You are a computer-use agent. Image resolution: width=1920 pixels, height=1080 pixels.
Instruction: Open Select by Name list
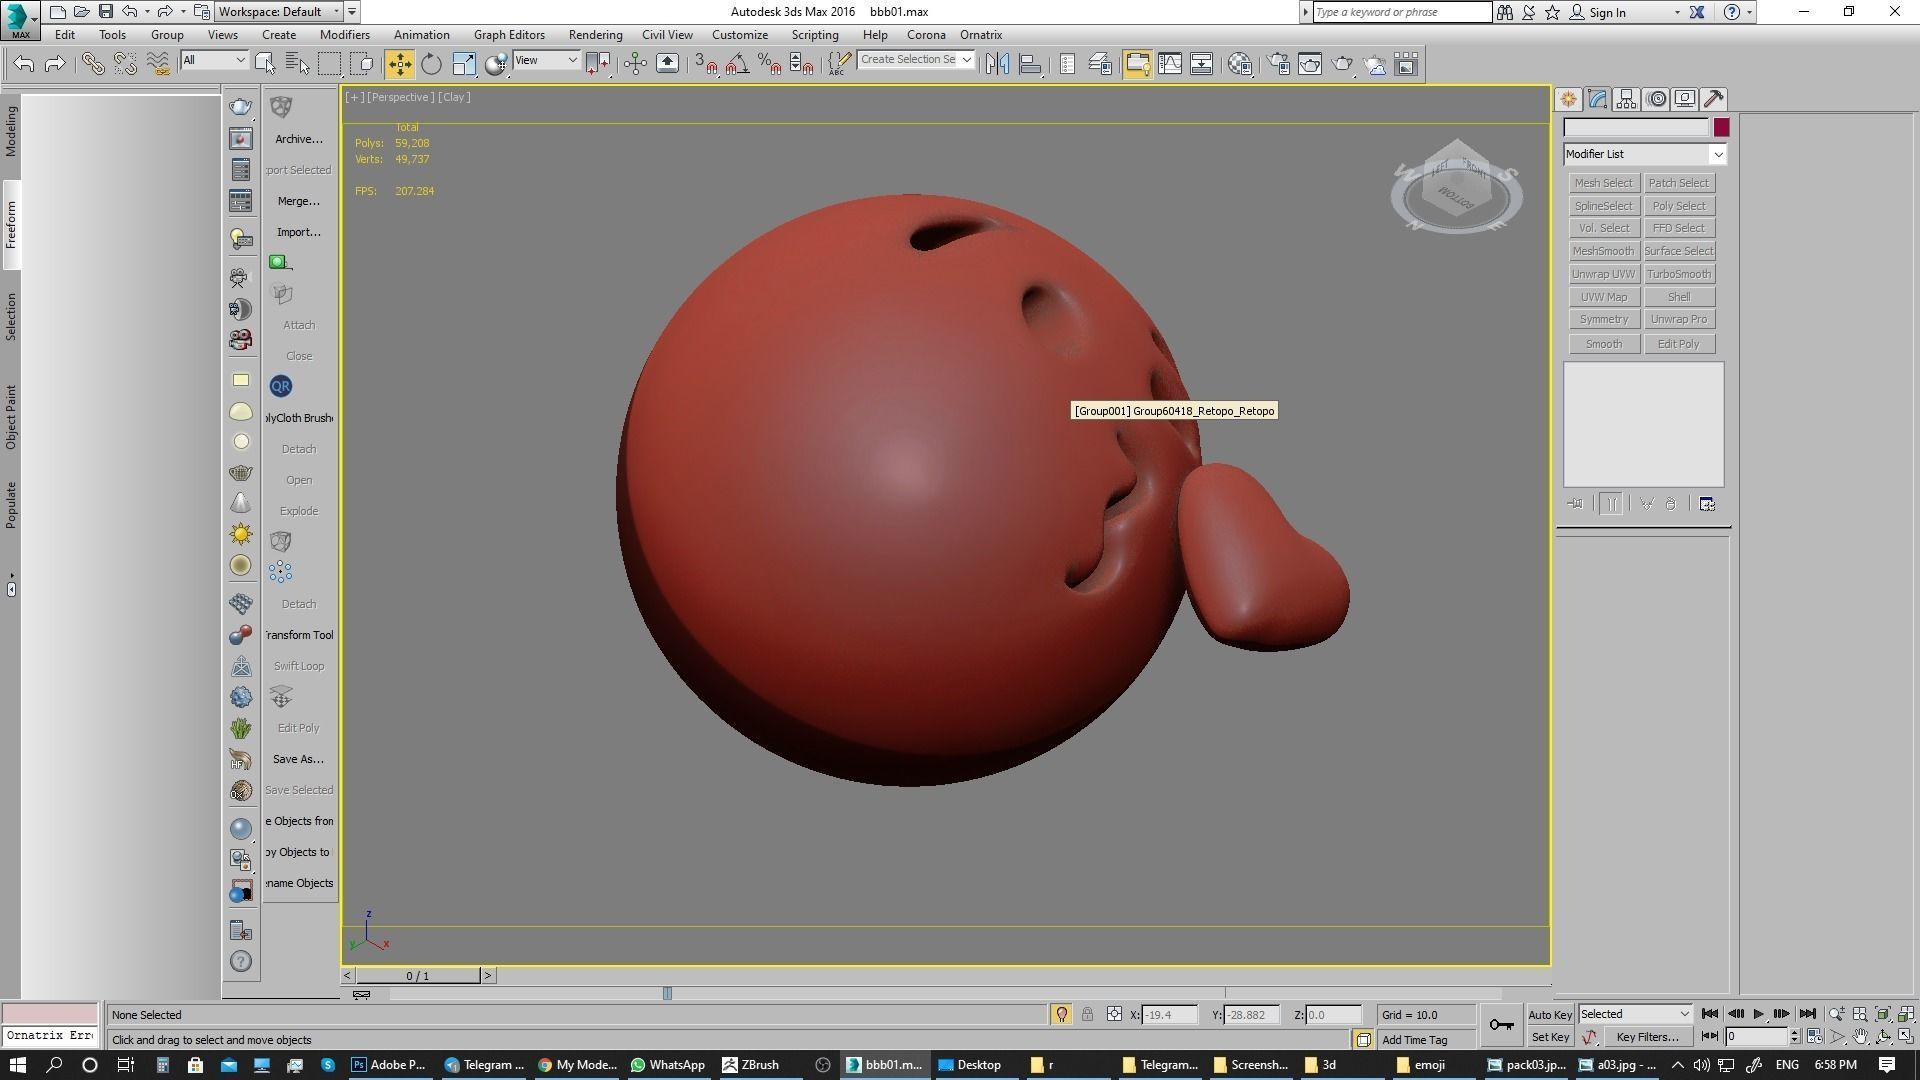(297, 64)
